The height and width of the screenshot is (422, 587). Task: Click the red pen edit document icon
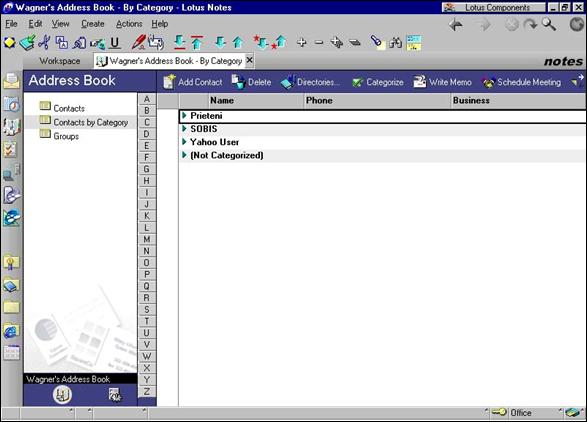138,42
